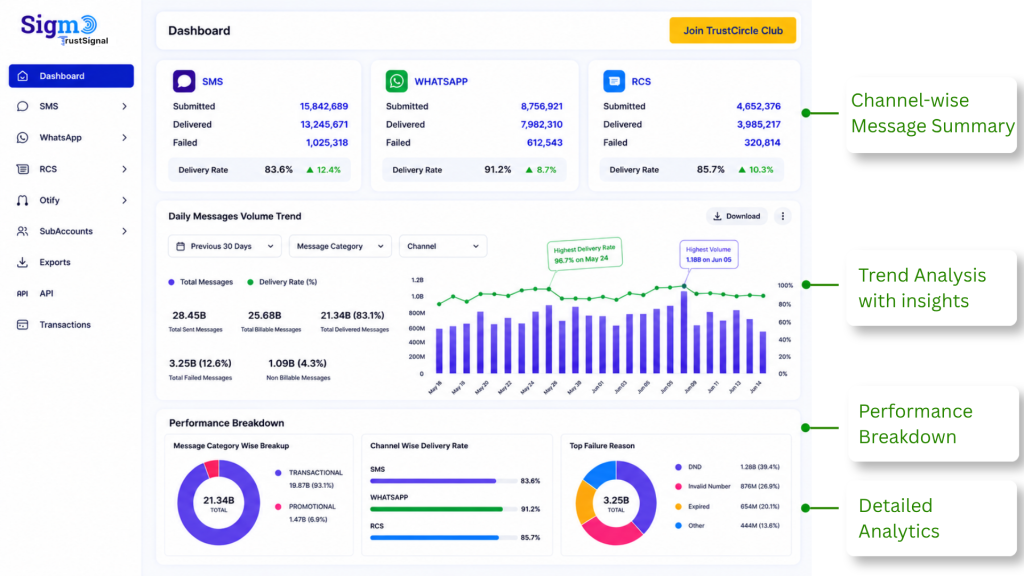The width and height of the screenshot is (1024, 576).
Task: Click the Dashboard home icon
Action: pyautogui.click(x=23, y=76)
